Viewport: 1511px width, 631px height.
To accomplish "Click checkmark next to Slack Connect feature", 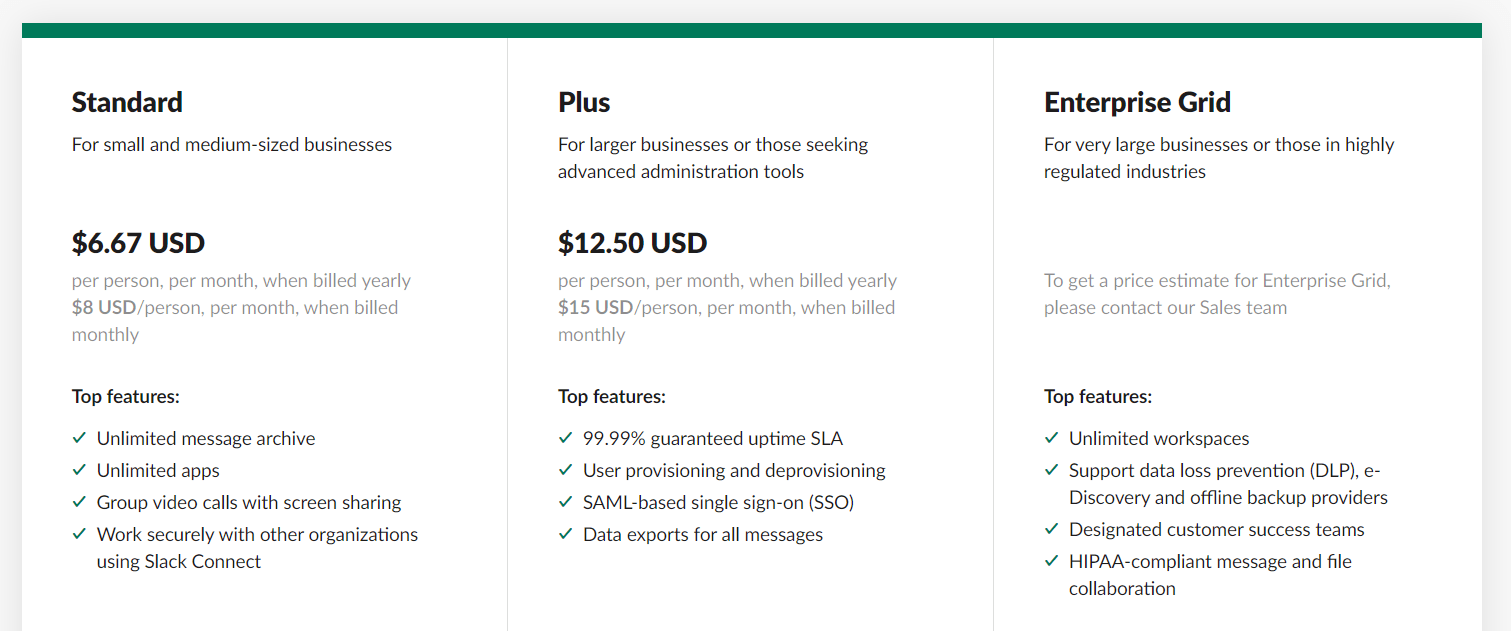I will click(x=79, y=534).
